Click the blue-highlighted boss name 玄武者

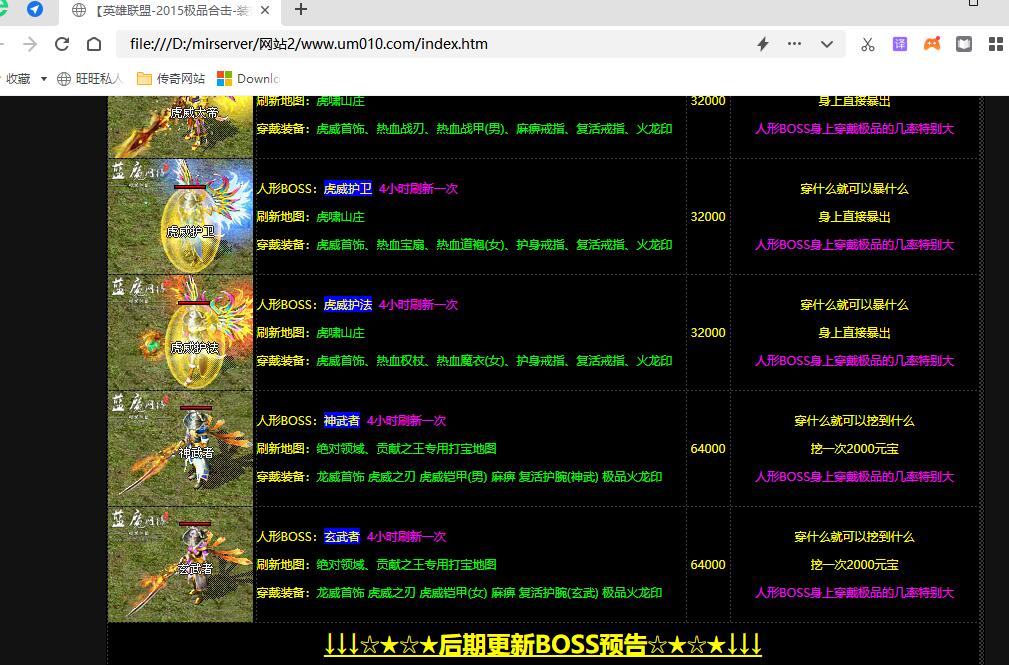(x=342, y=536)
